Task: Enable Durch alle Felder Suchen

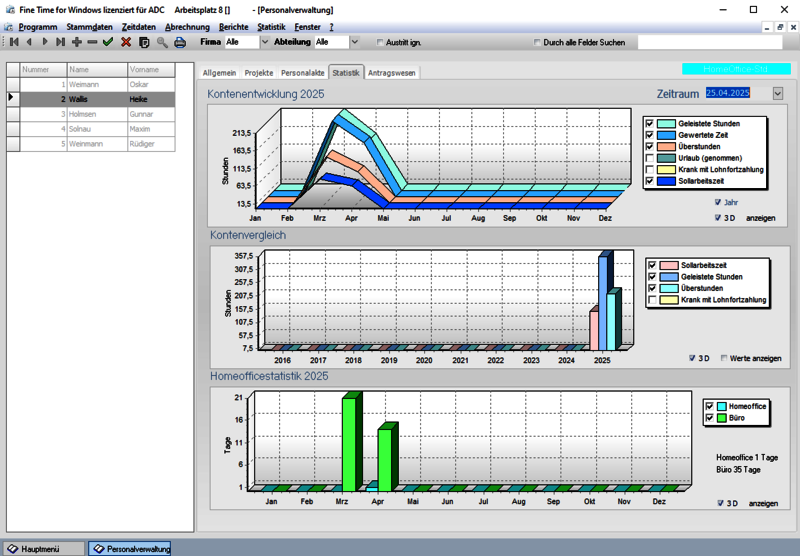Action: pyautogui.click(x=537, y=42)
